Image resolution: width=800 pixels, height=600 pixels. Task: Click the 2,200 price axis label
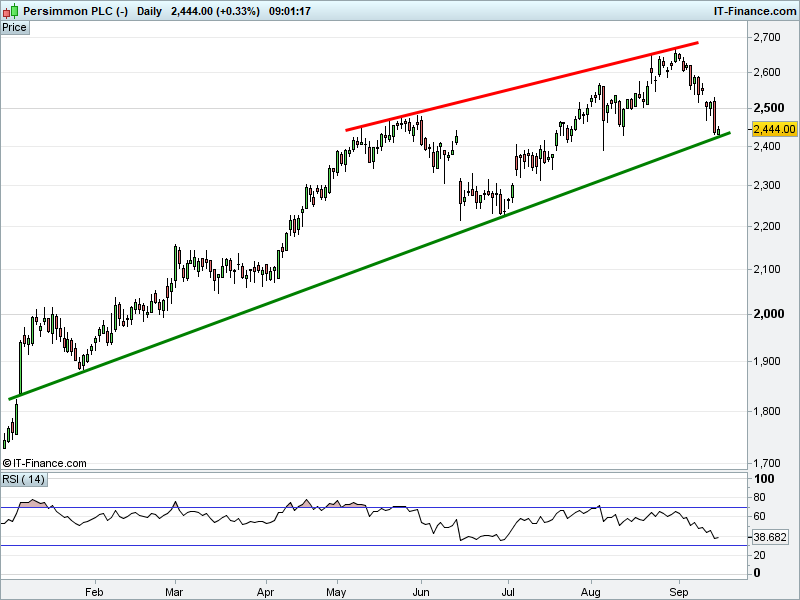767,226
